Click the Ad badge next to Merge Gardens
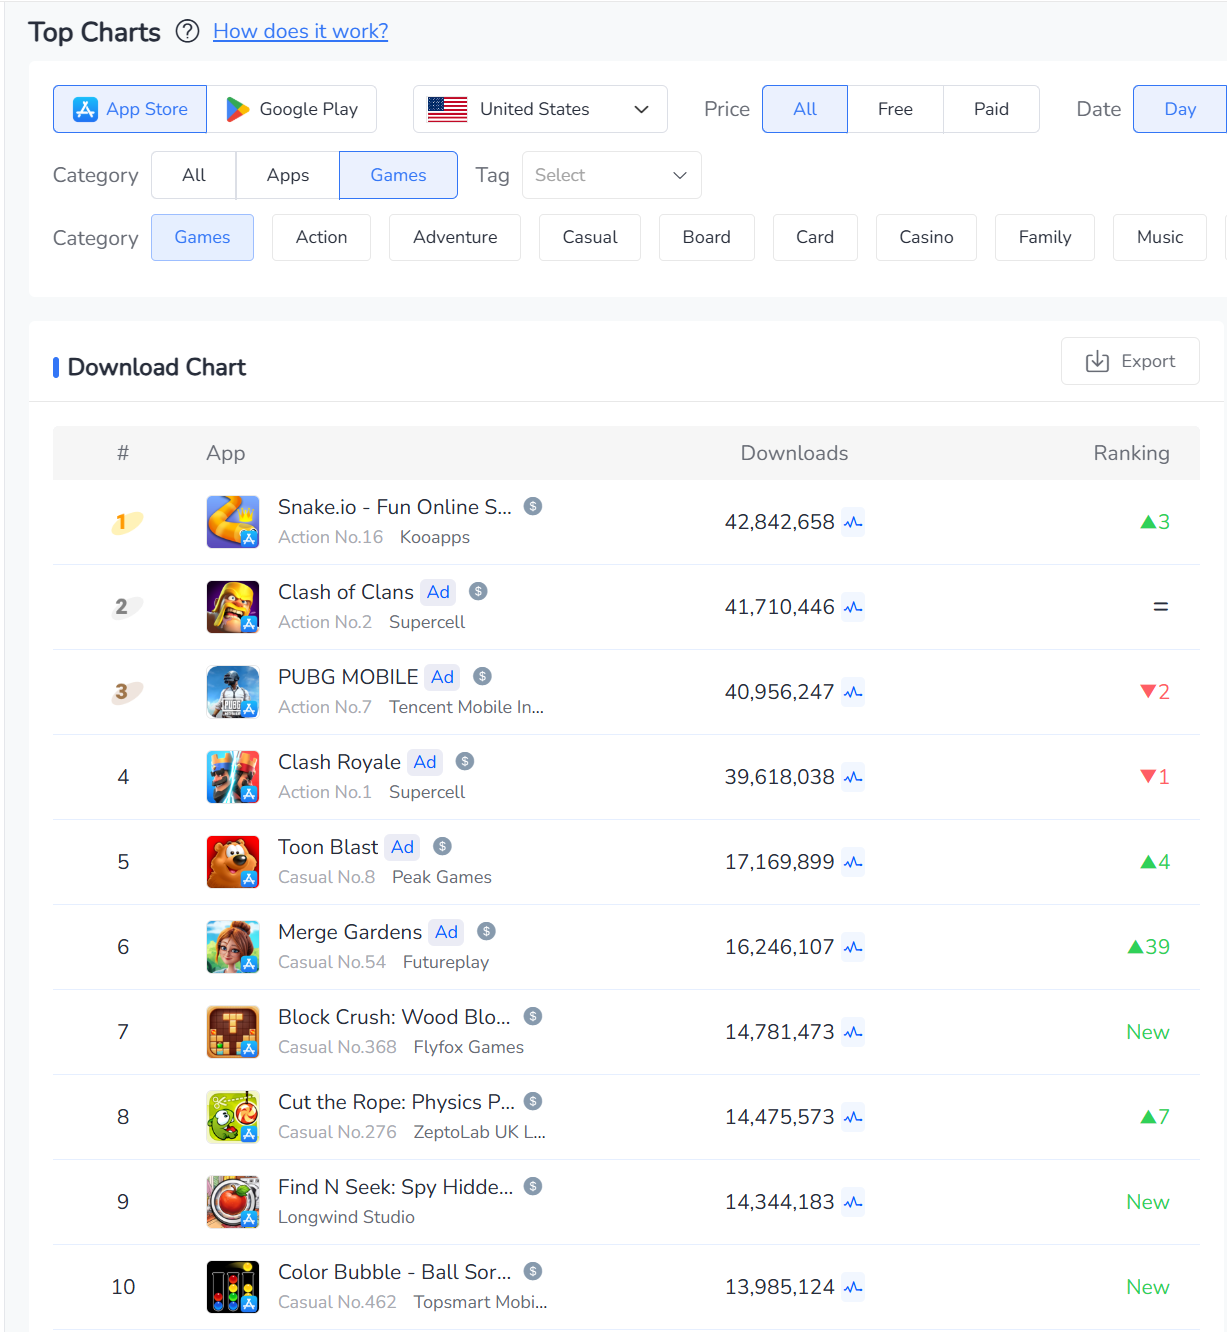Viewport: 1227px width, 1332px height. [446, 932]
